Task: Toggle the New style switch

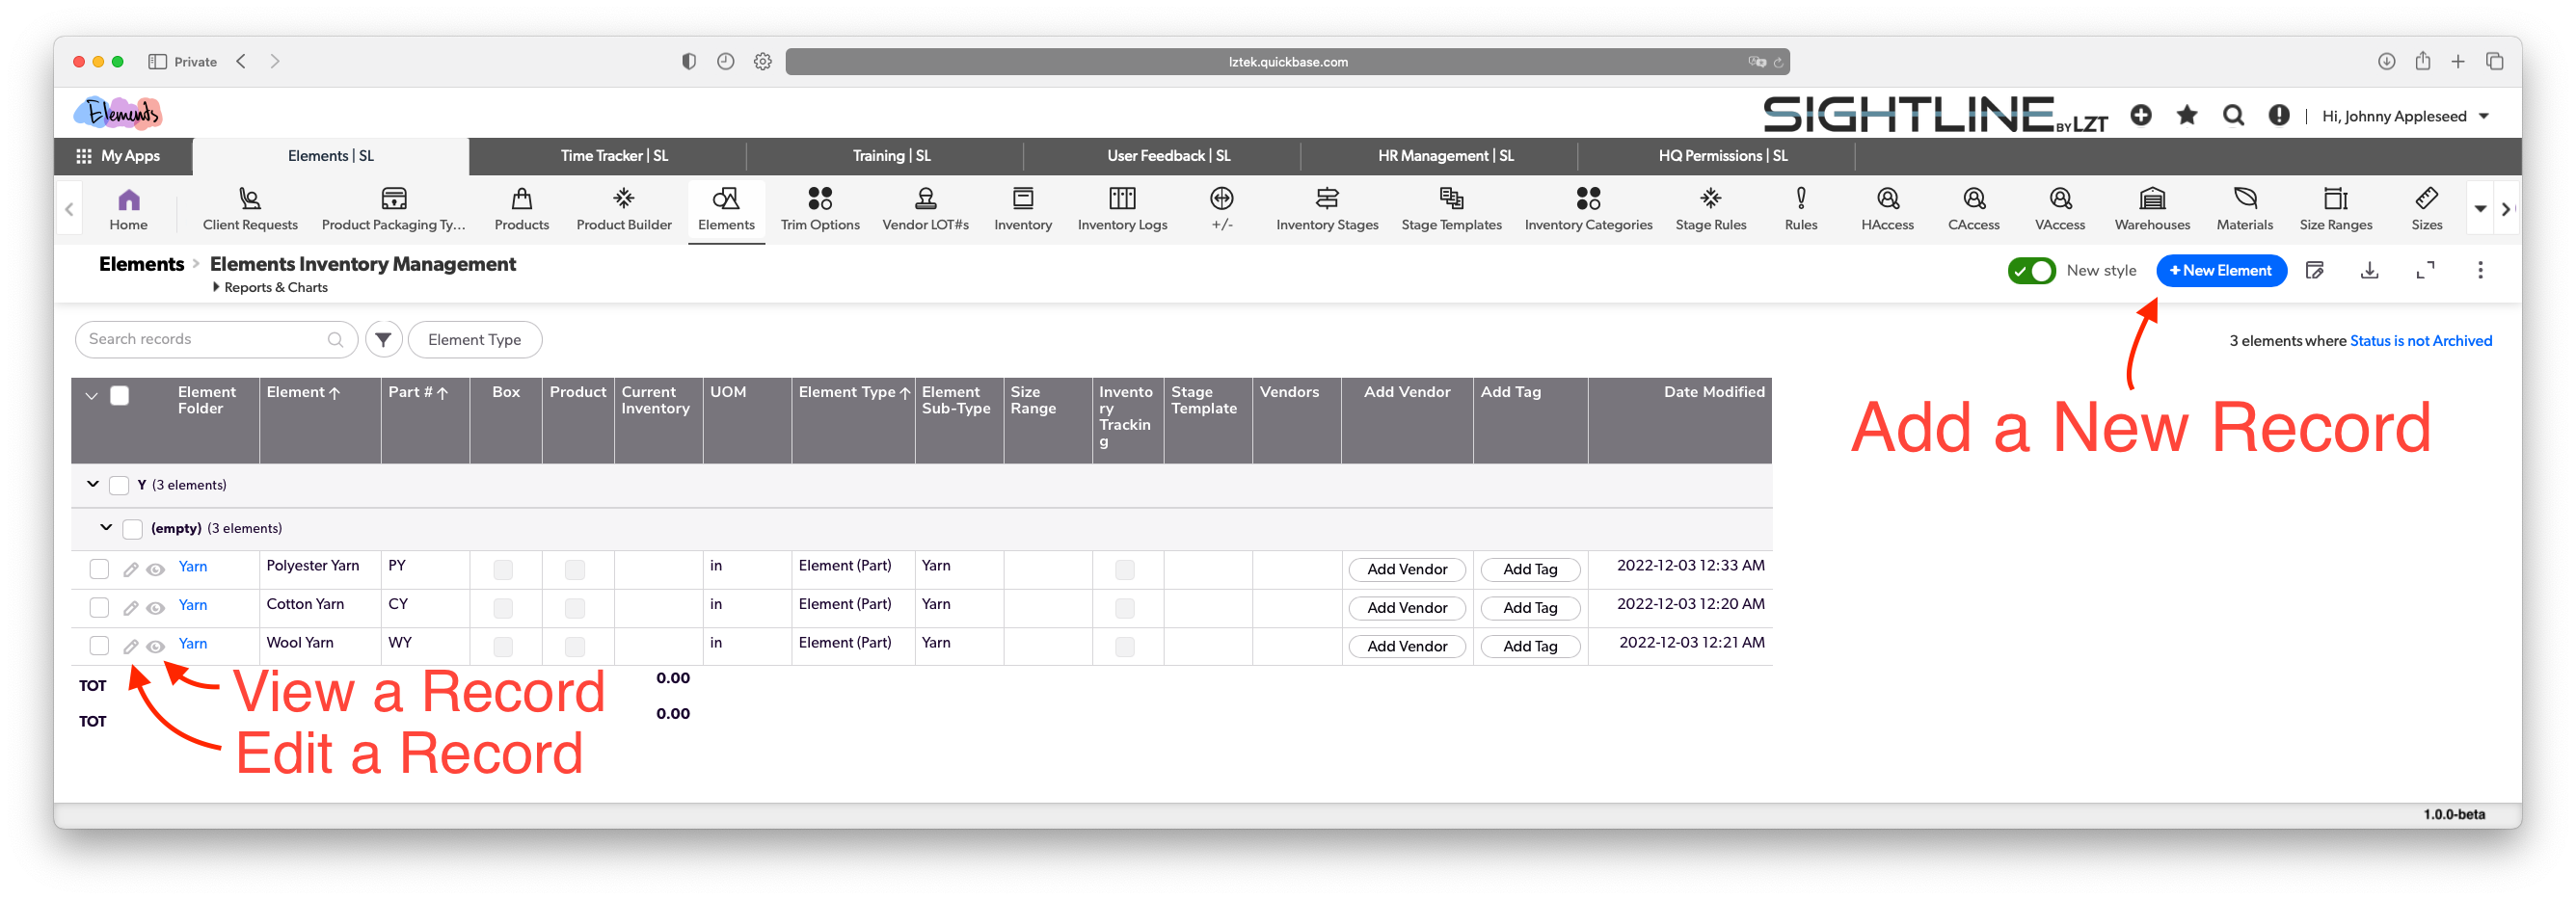Action: [x=2030, y=271]
